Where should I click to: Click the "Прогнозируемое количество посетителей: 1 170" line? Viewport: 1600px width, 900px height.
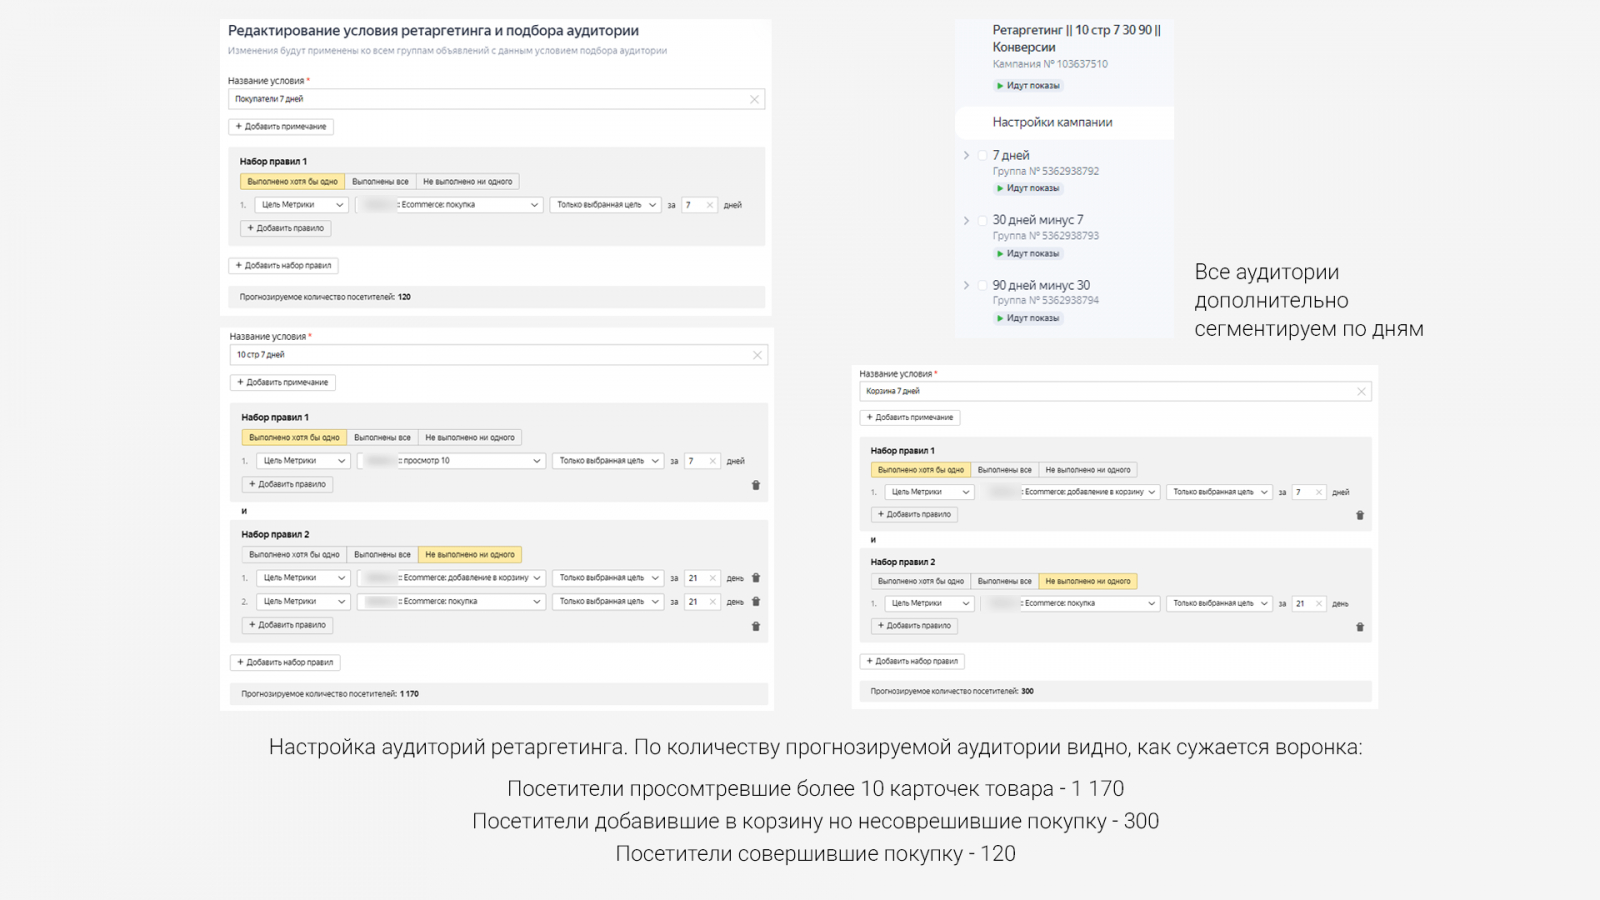330,694
